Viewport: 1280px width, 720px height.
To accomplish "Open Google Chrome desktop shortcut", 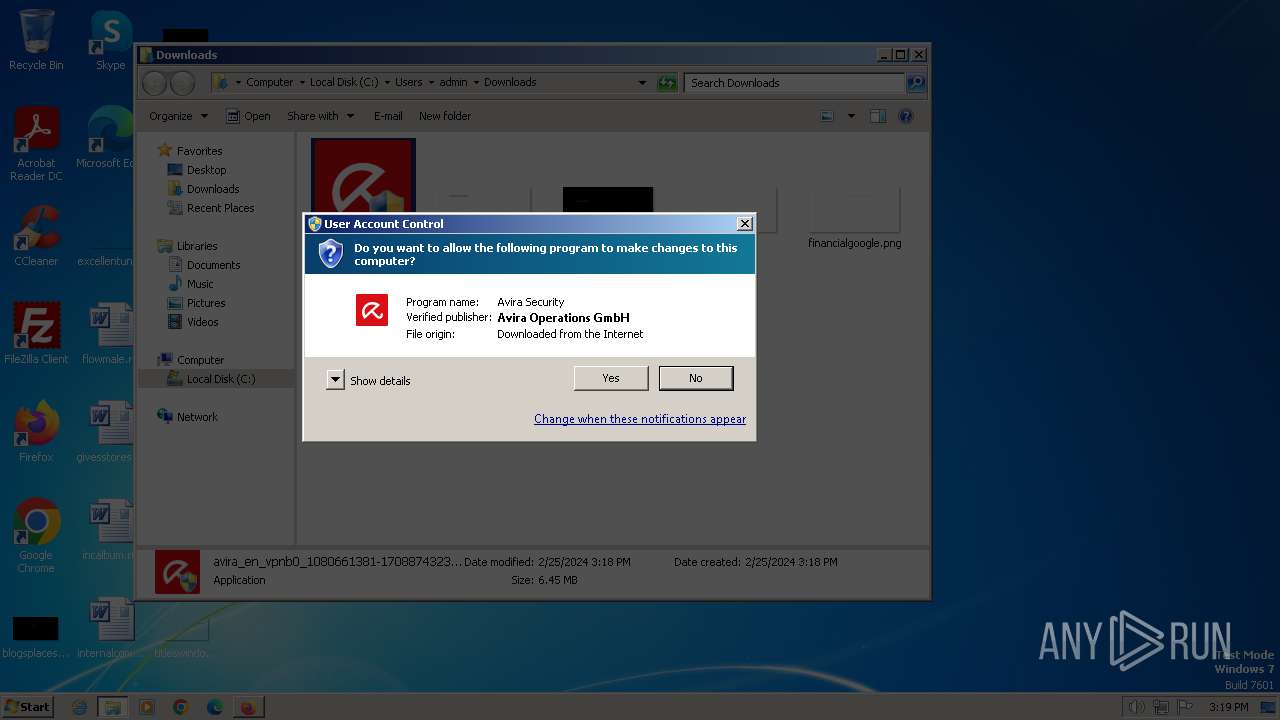I will click(x=36, y=535).
